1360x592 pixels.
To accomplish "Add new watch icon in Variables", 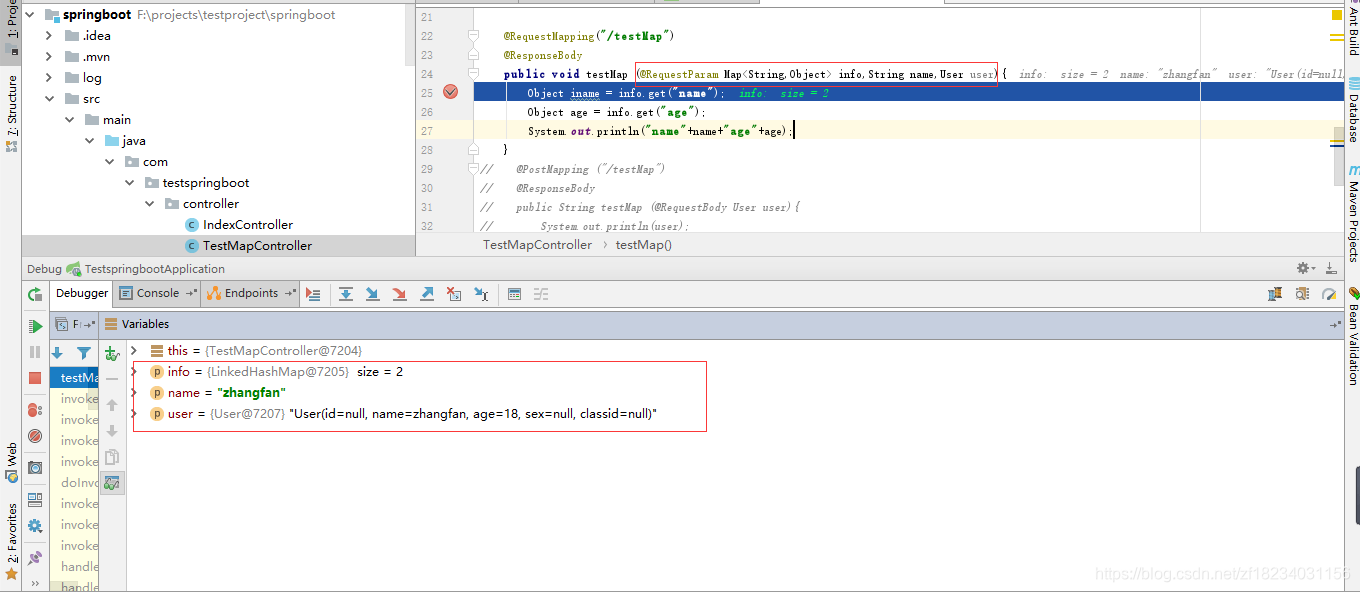I will [112, 353].
